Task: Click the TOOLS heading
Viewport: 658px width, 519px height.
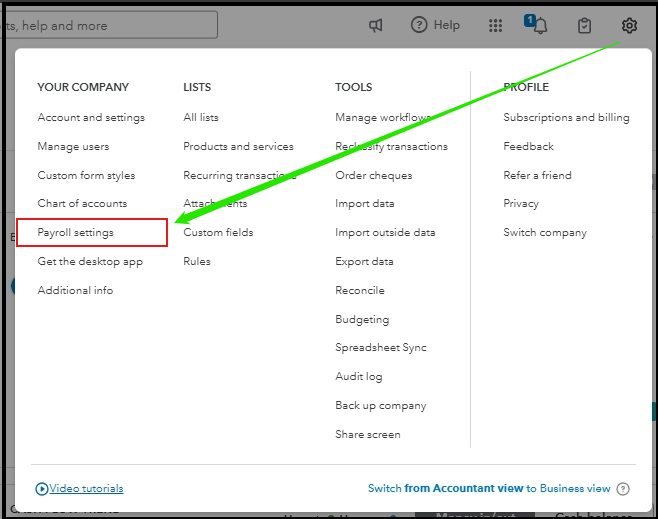Action: [x=354, y=87]
